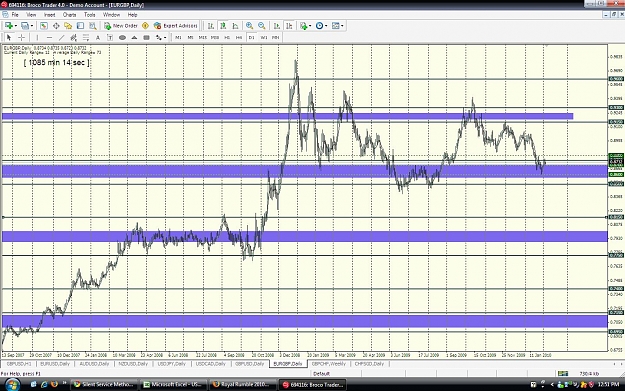Launch the yellow diamond MetaEditor icon
Viewport: 625px width, 391px height.
pos(145,26)
